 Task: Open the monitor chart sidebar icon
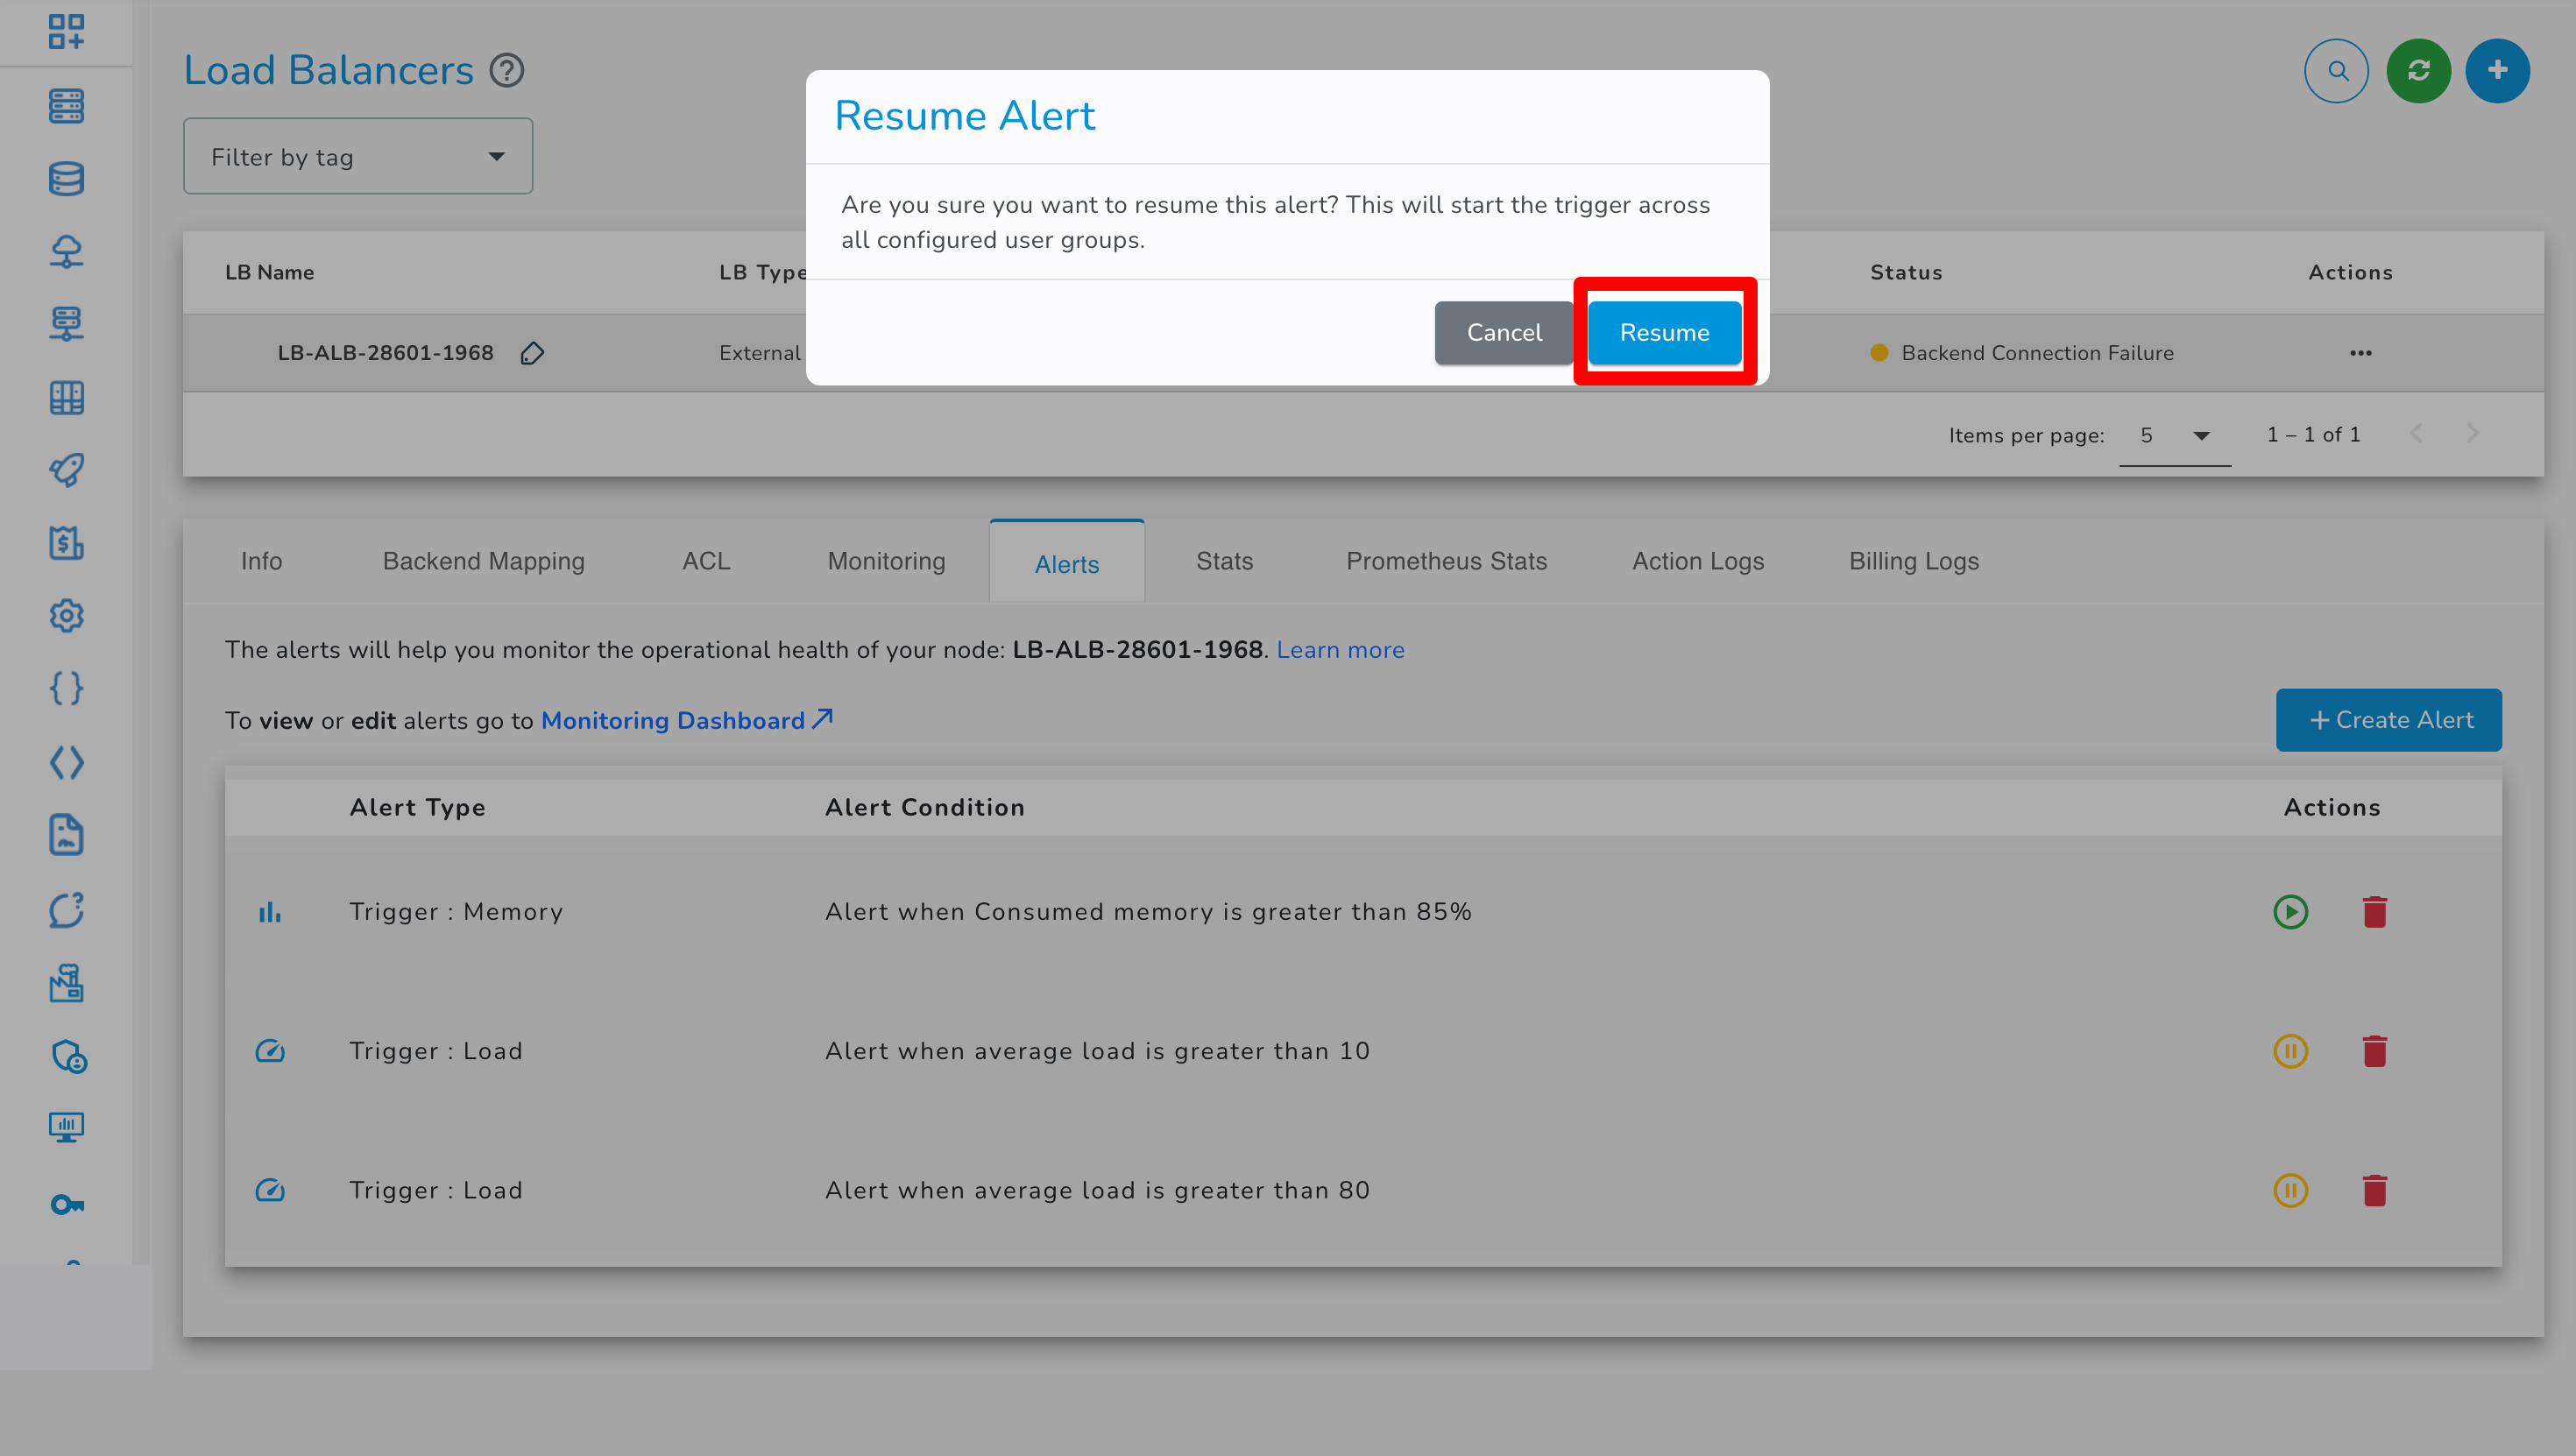point(66,1128)
